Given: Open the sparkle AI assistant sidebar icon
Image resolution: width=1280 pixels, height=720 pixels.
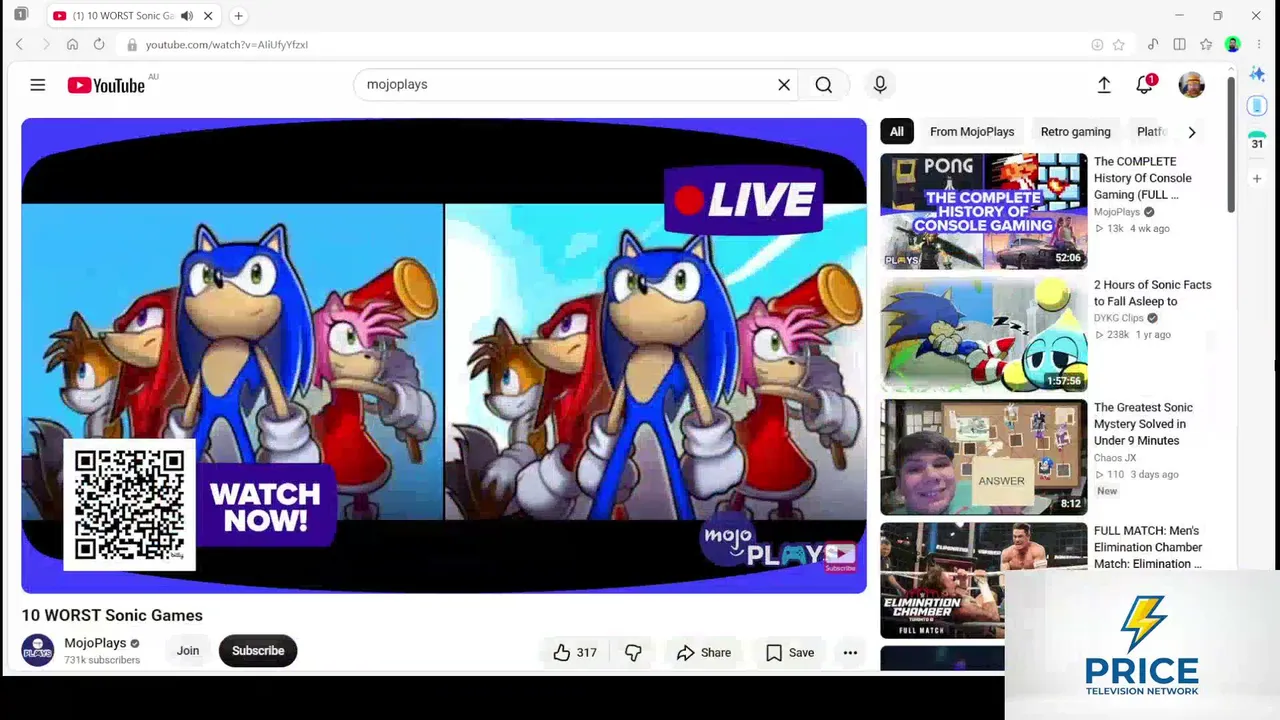Looking at the screenshot, I should click(1257, 76).
